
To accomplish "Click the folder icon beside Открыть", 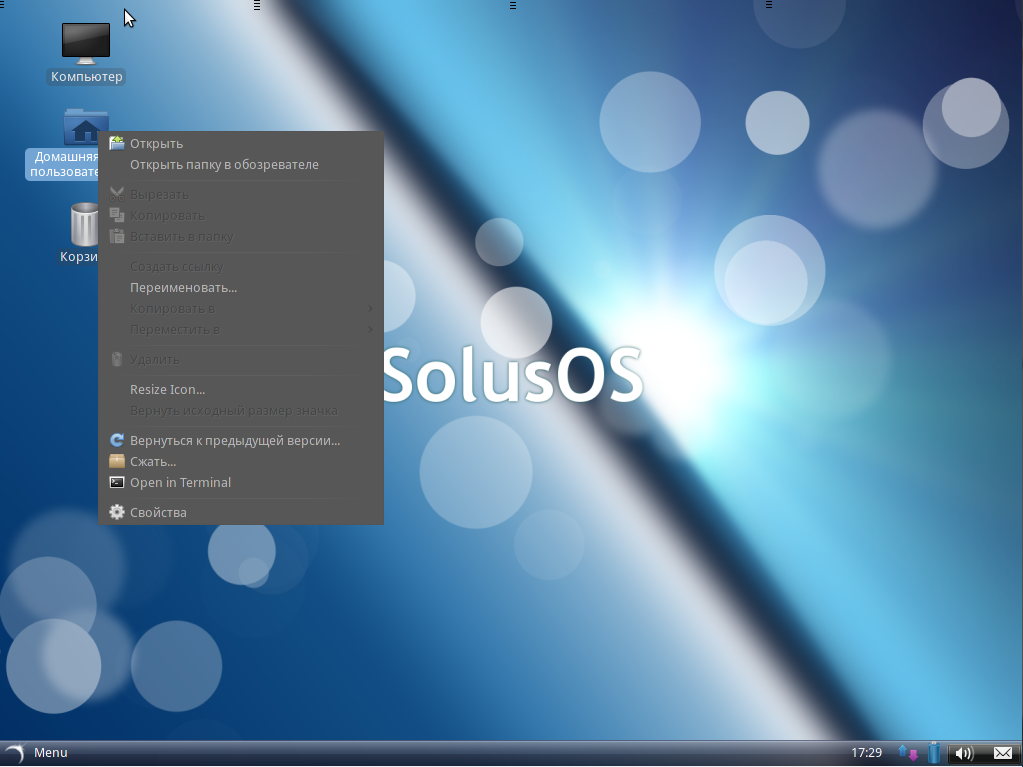I will click(117, 143).
